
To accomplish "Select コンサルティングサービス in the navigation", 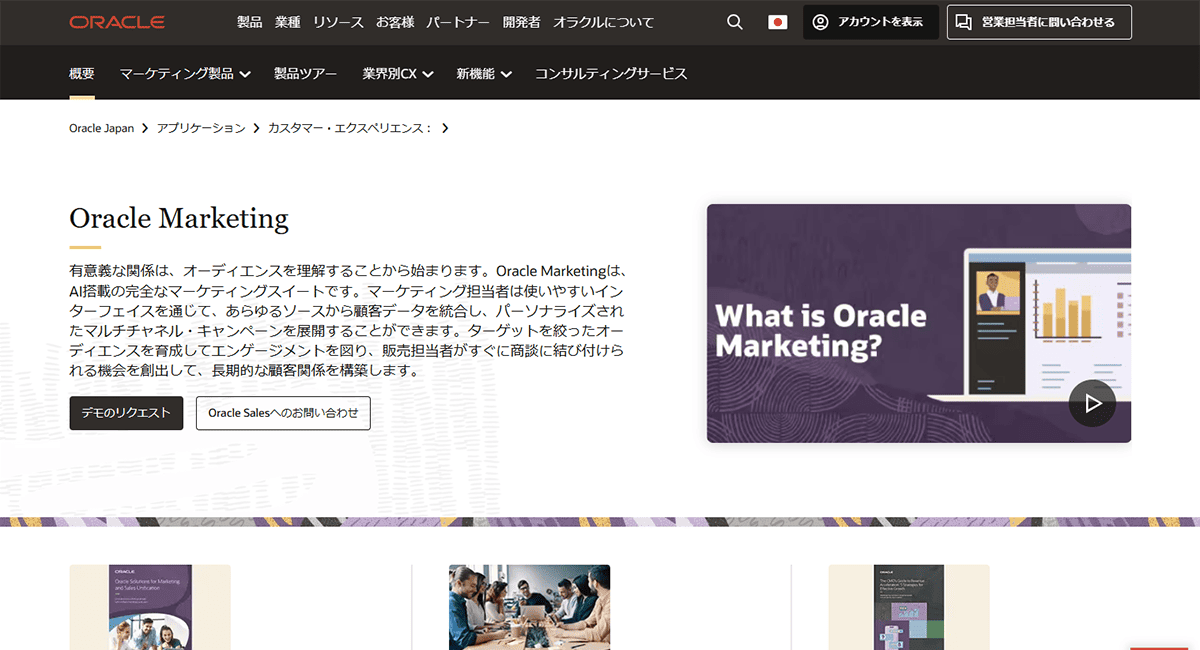I will point(613,73).
